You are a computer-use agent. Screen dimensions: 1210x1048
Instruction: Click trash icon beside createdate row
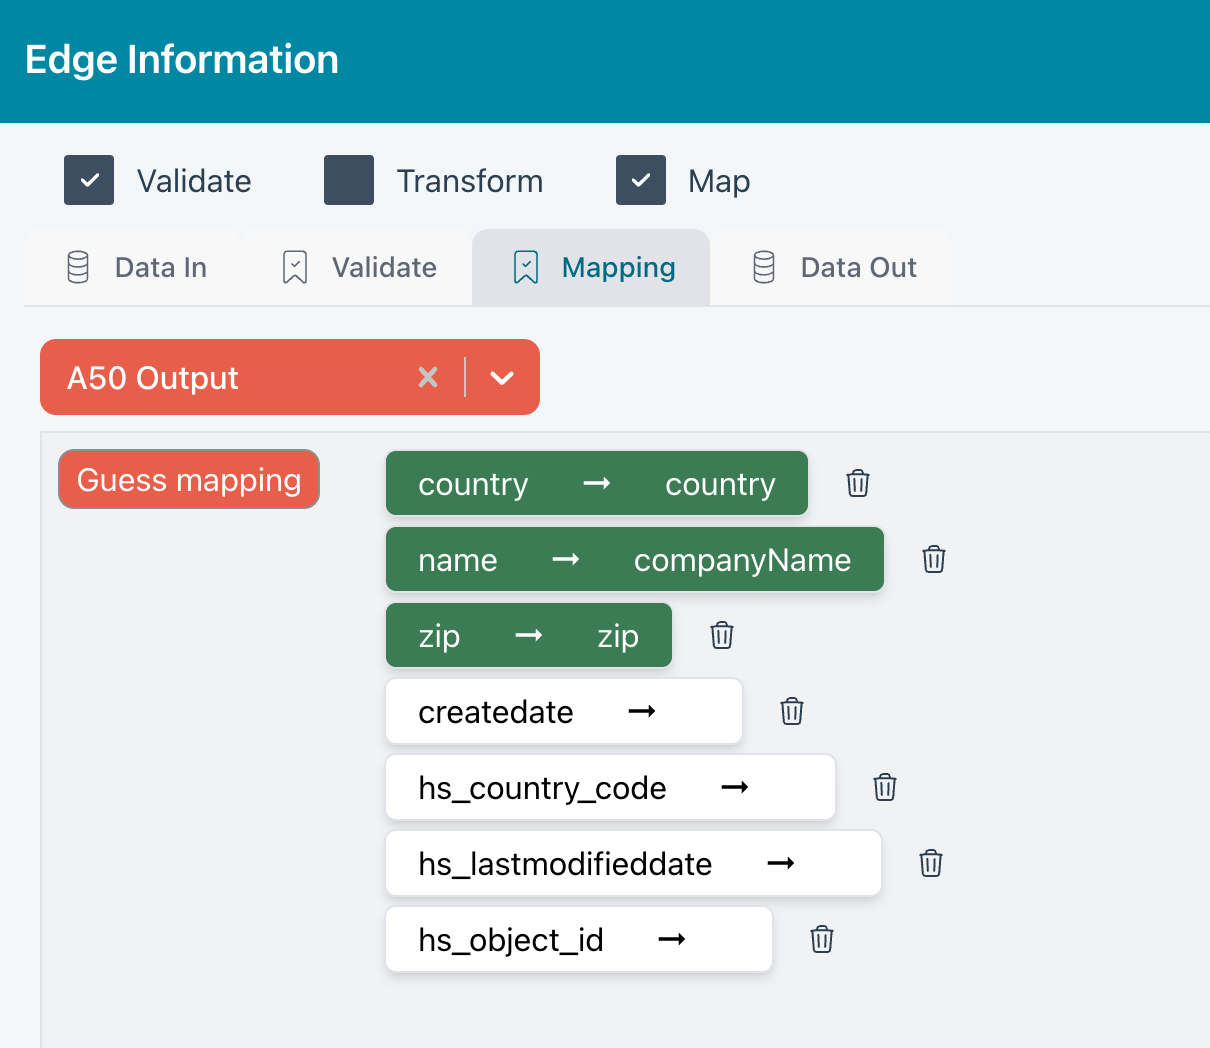791,711
